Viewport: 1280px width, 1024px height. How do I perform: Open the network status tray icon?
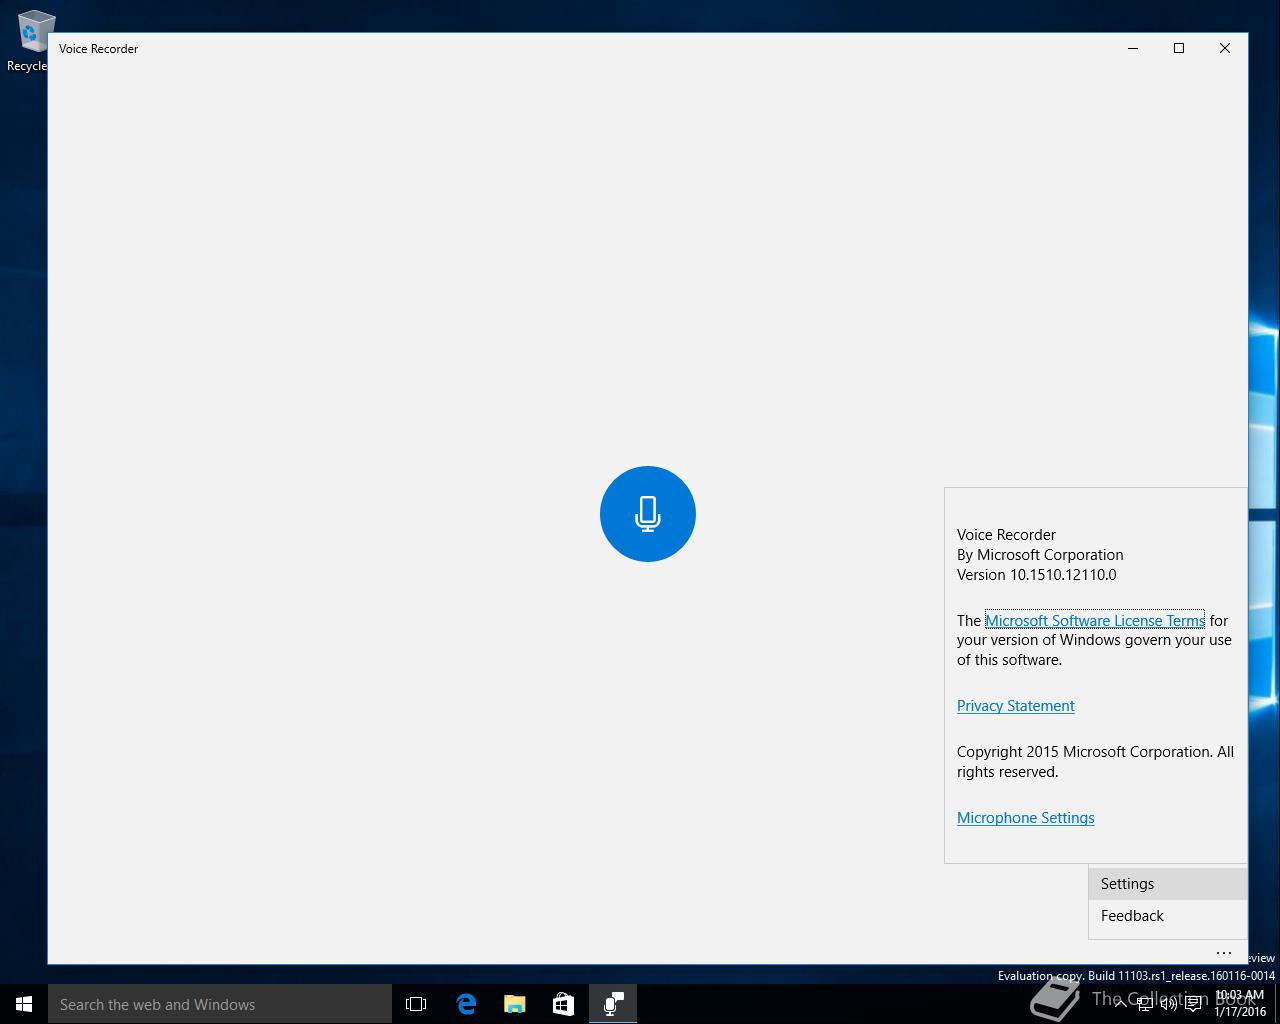(1145, 1004)
